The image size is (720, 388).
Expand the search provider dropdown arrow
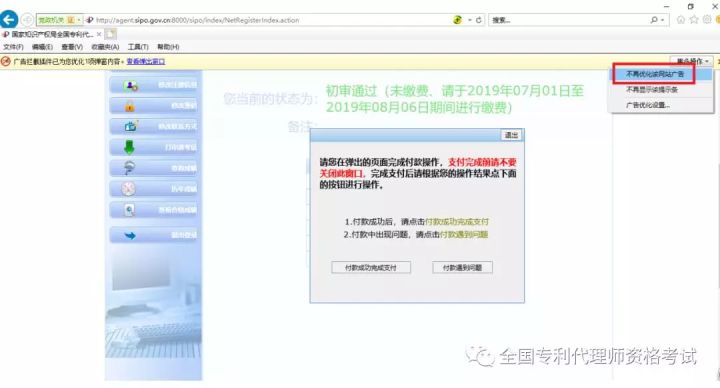tap(663, 20)
